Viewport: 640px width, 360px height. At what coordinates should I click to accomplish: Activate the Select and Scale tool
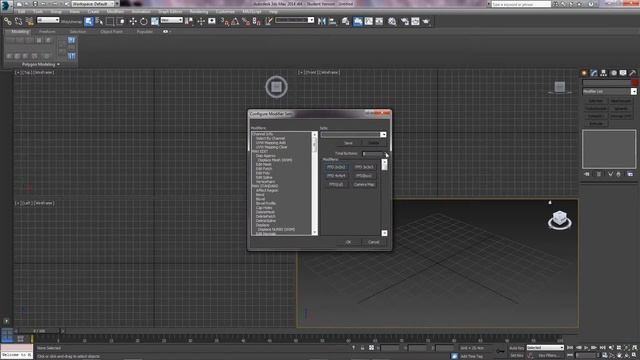point(155,21)
